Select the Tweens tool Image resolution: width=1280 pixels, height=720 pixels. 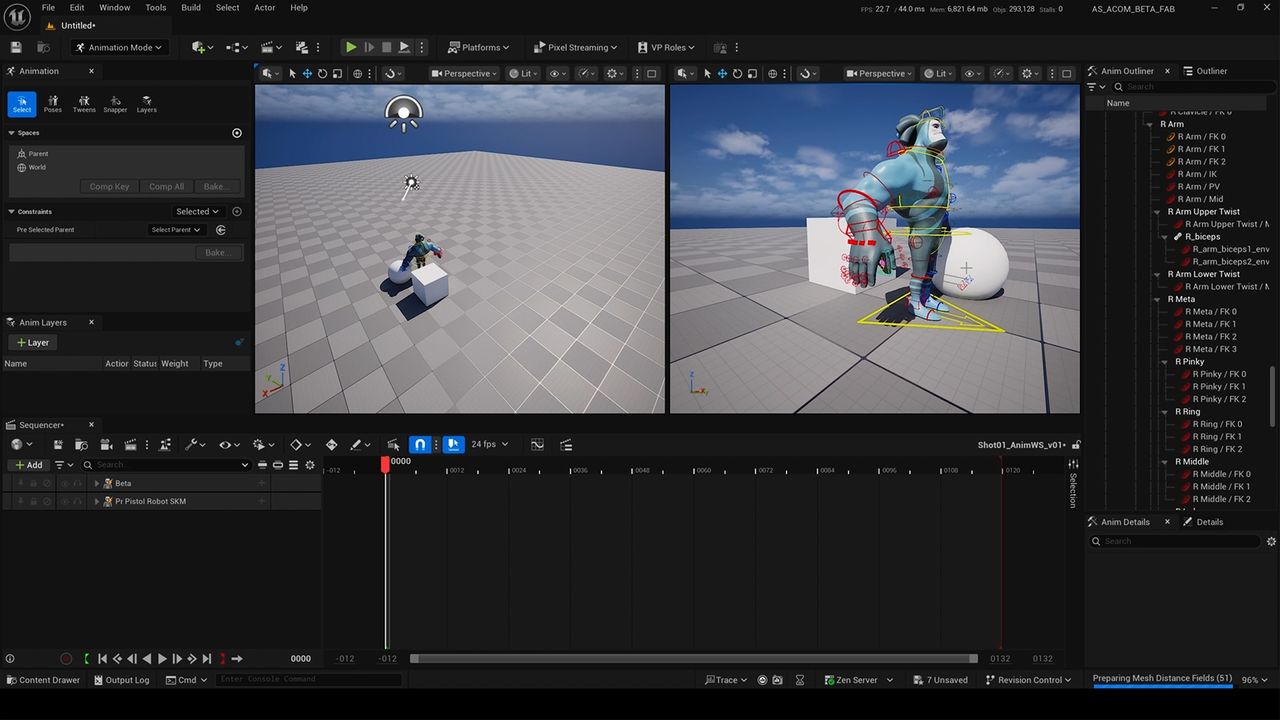click(84, 103)
